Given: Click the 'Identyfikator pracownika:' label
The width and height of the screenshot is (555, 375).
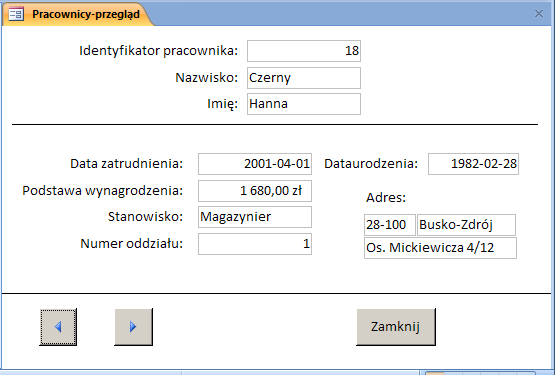Looking at the screenshot, I should [159, 51].
